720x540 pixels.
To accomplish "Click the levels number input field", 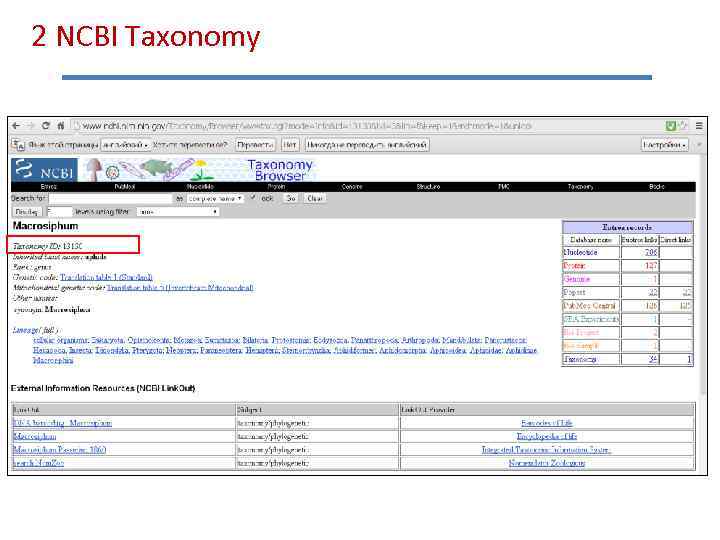I will pyautogui.click(x=59, y=212).
